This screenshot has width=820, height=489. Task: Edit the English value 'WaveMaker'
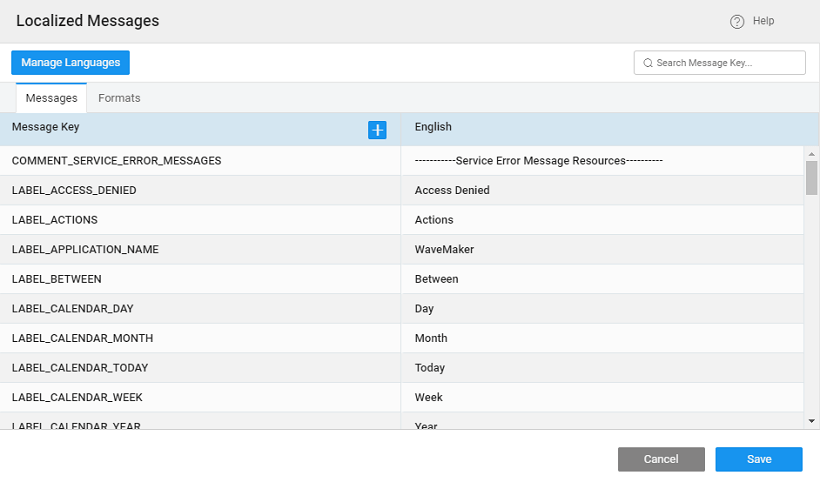click(x=444, y=249)
